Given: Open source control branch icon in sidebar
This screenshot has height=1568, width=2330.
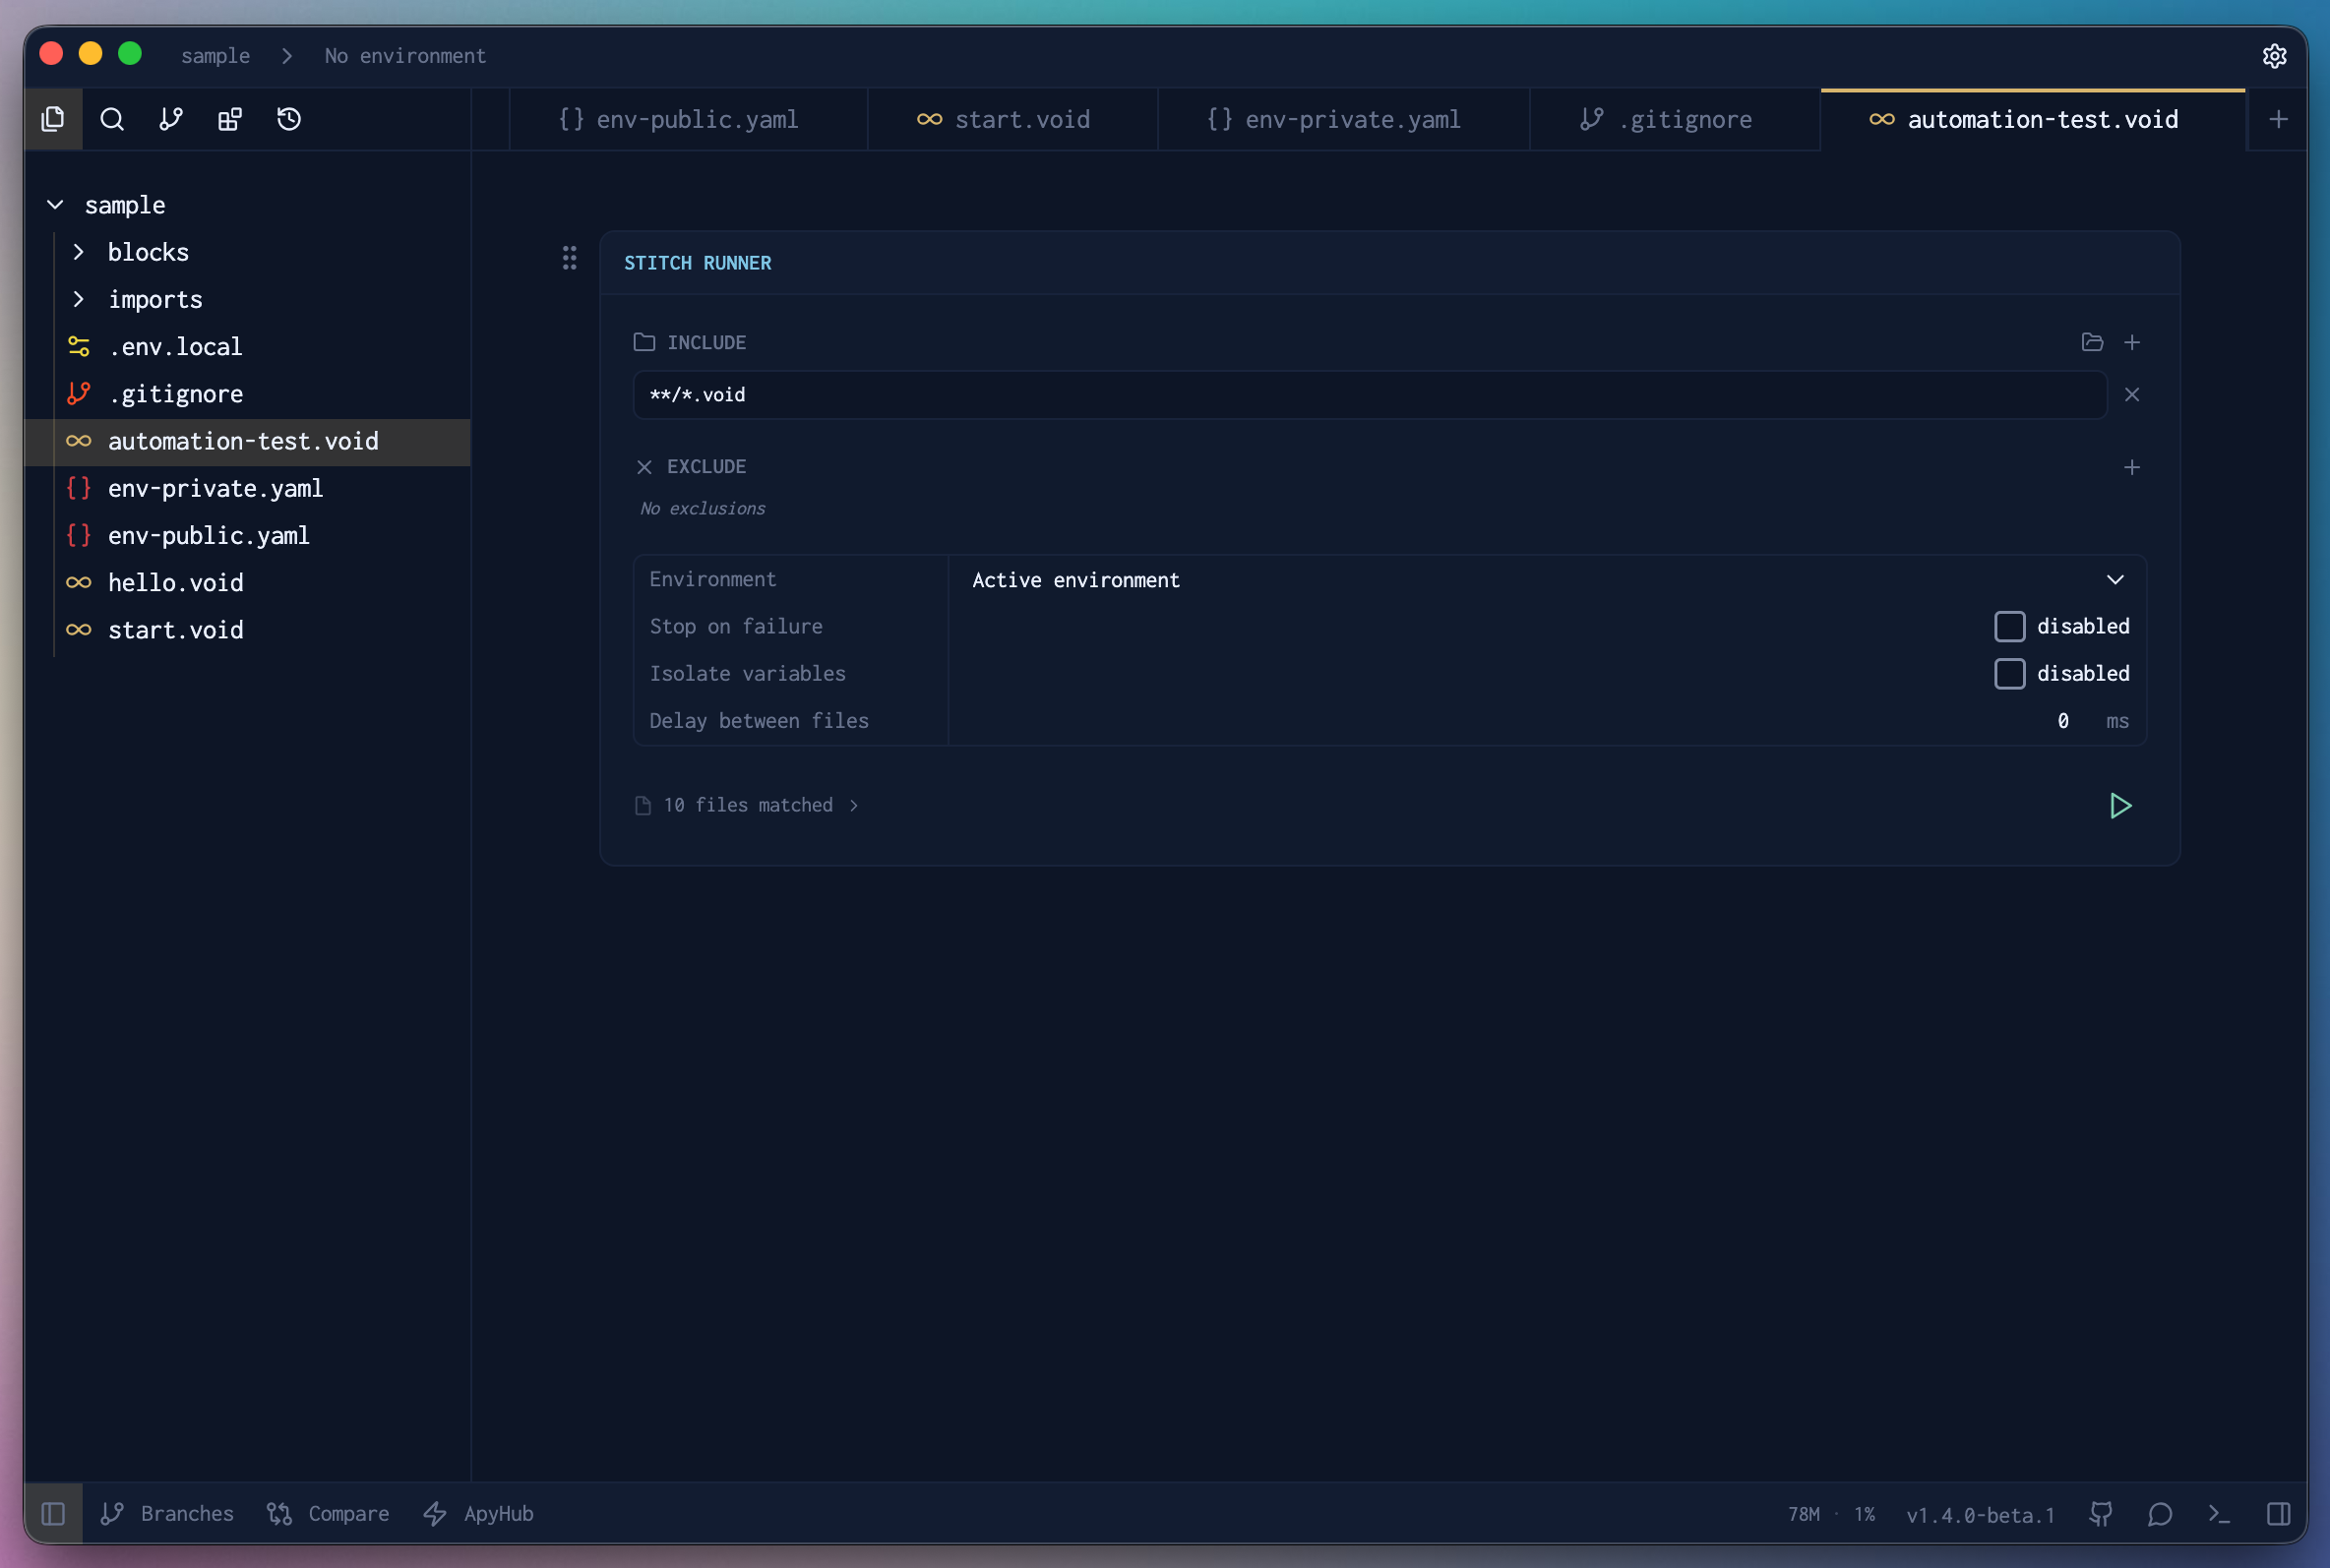Looking at the screenshot, I should pos(171,120).
